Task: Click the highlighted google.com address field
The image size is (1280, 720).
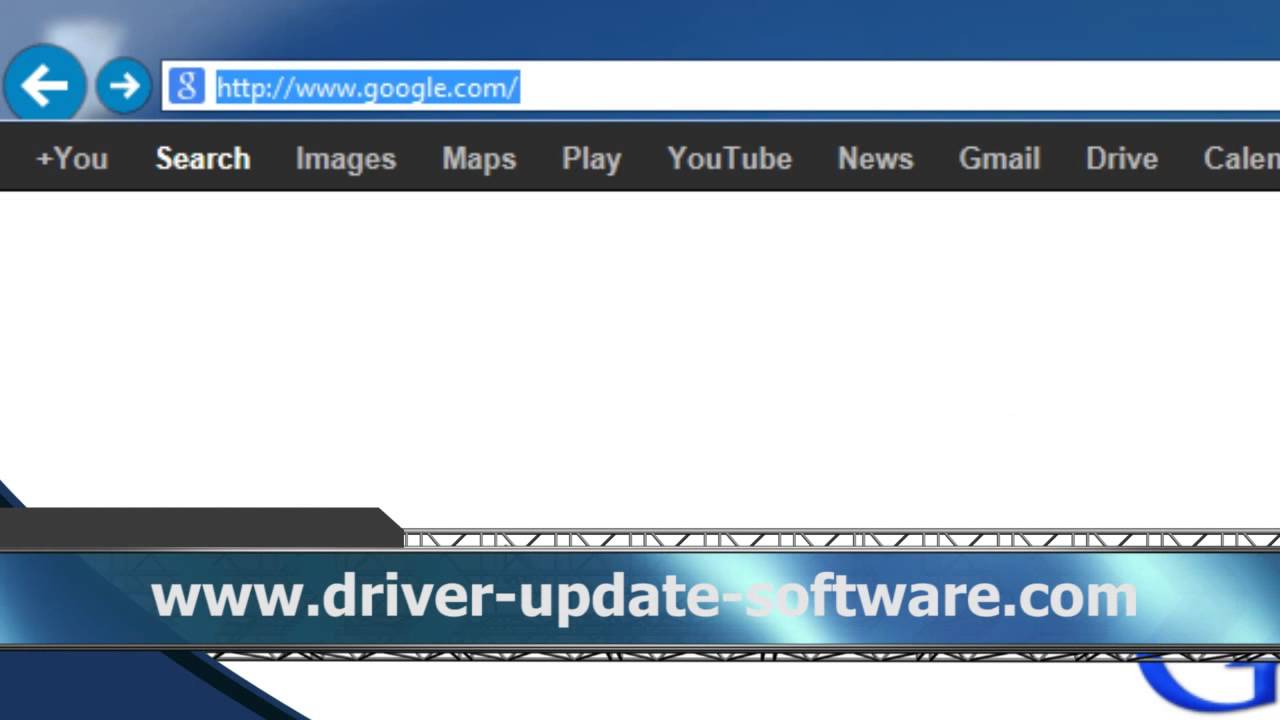Action: (720, 87)
